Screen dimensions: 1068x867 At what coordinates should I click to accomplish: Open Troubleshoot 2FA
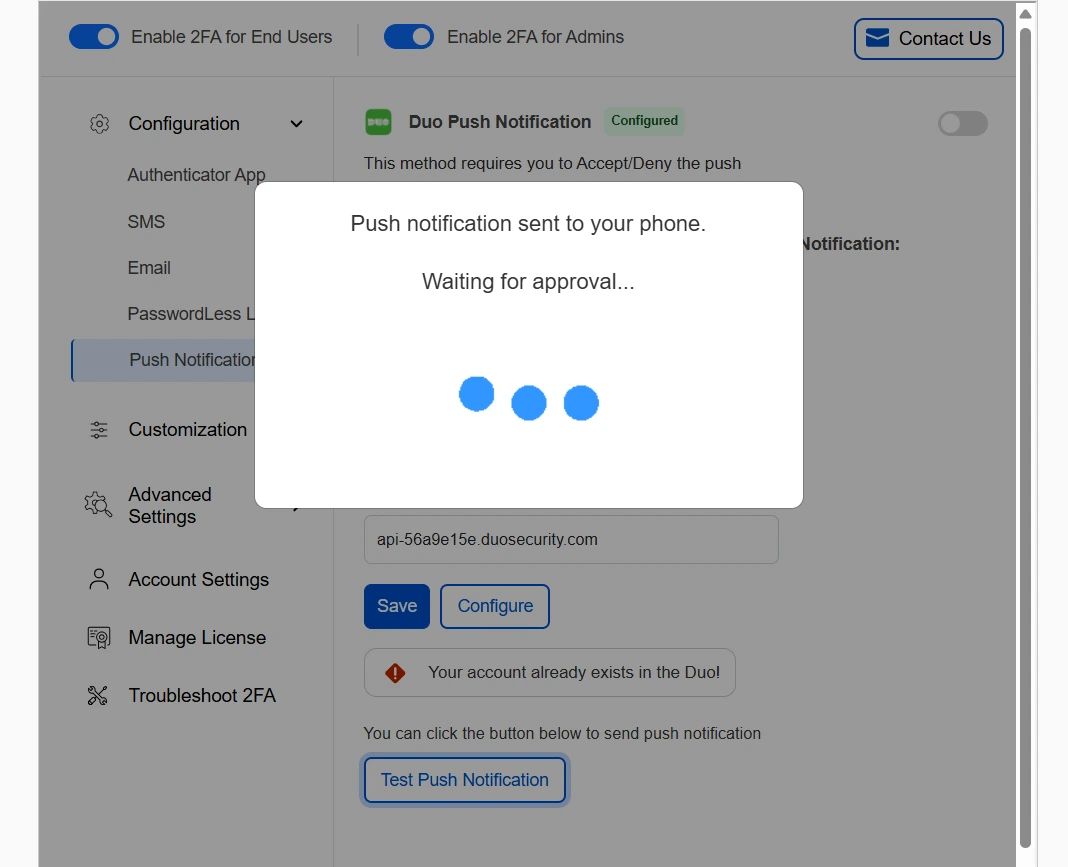202,695
